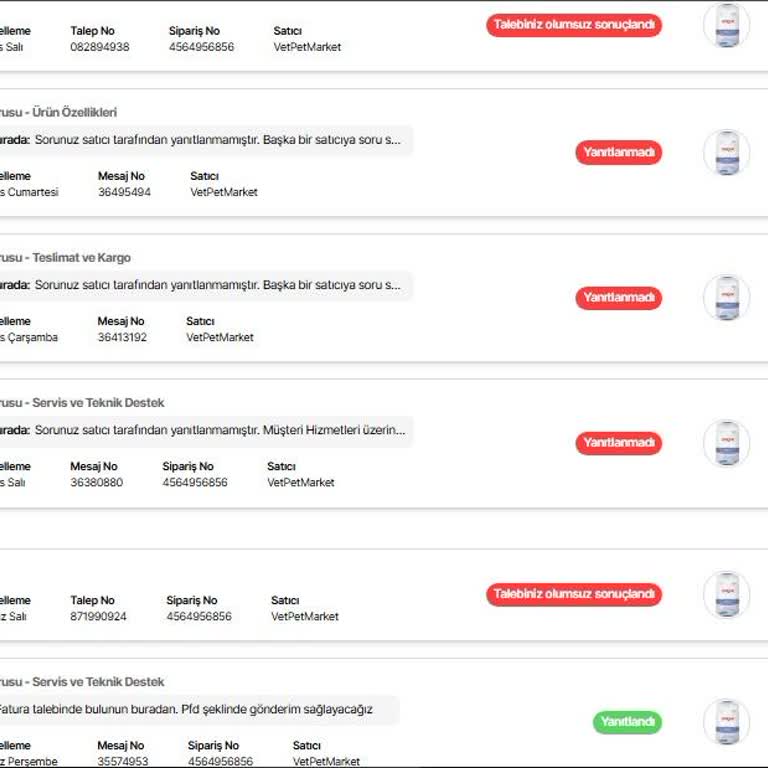Click order number beside request 871990924
The height and width of the screenshot is (768, 768).
pyautogui.click(x=199, y=617)
